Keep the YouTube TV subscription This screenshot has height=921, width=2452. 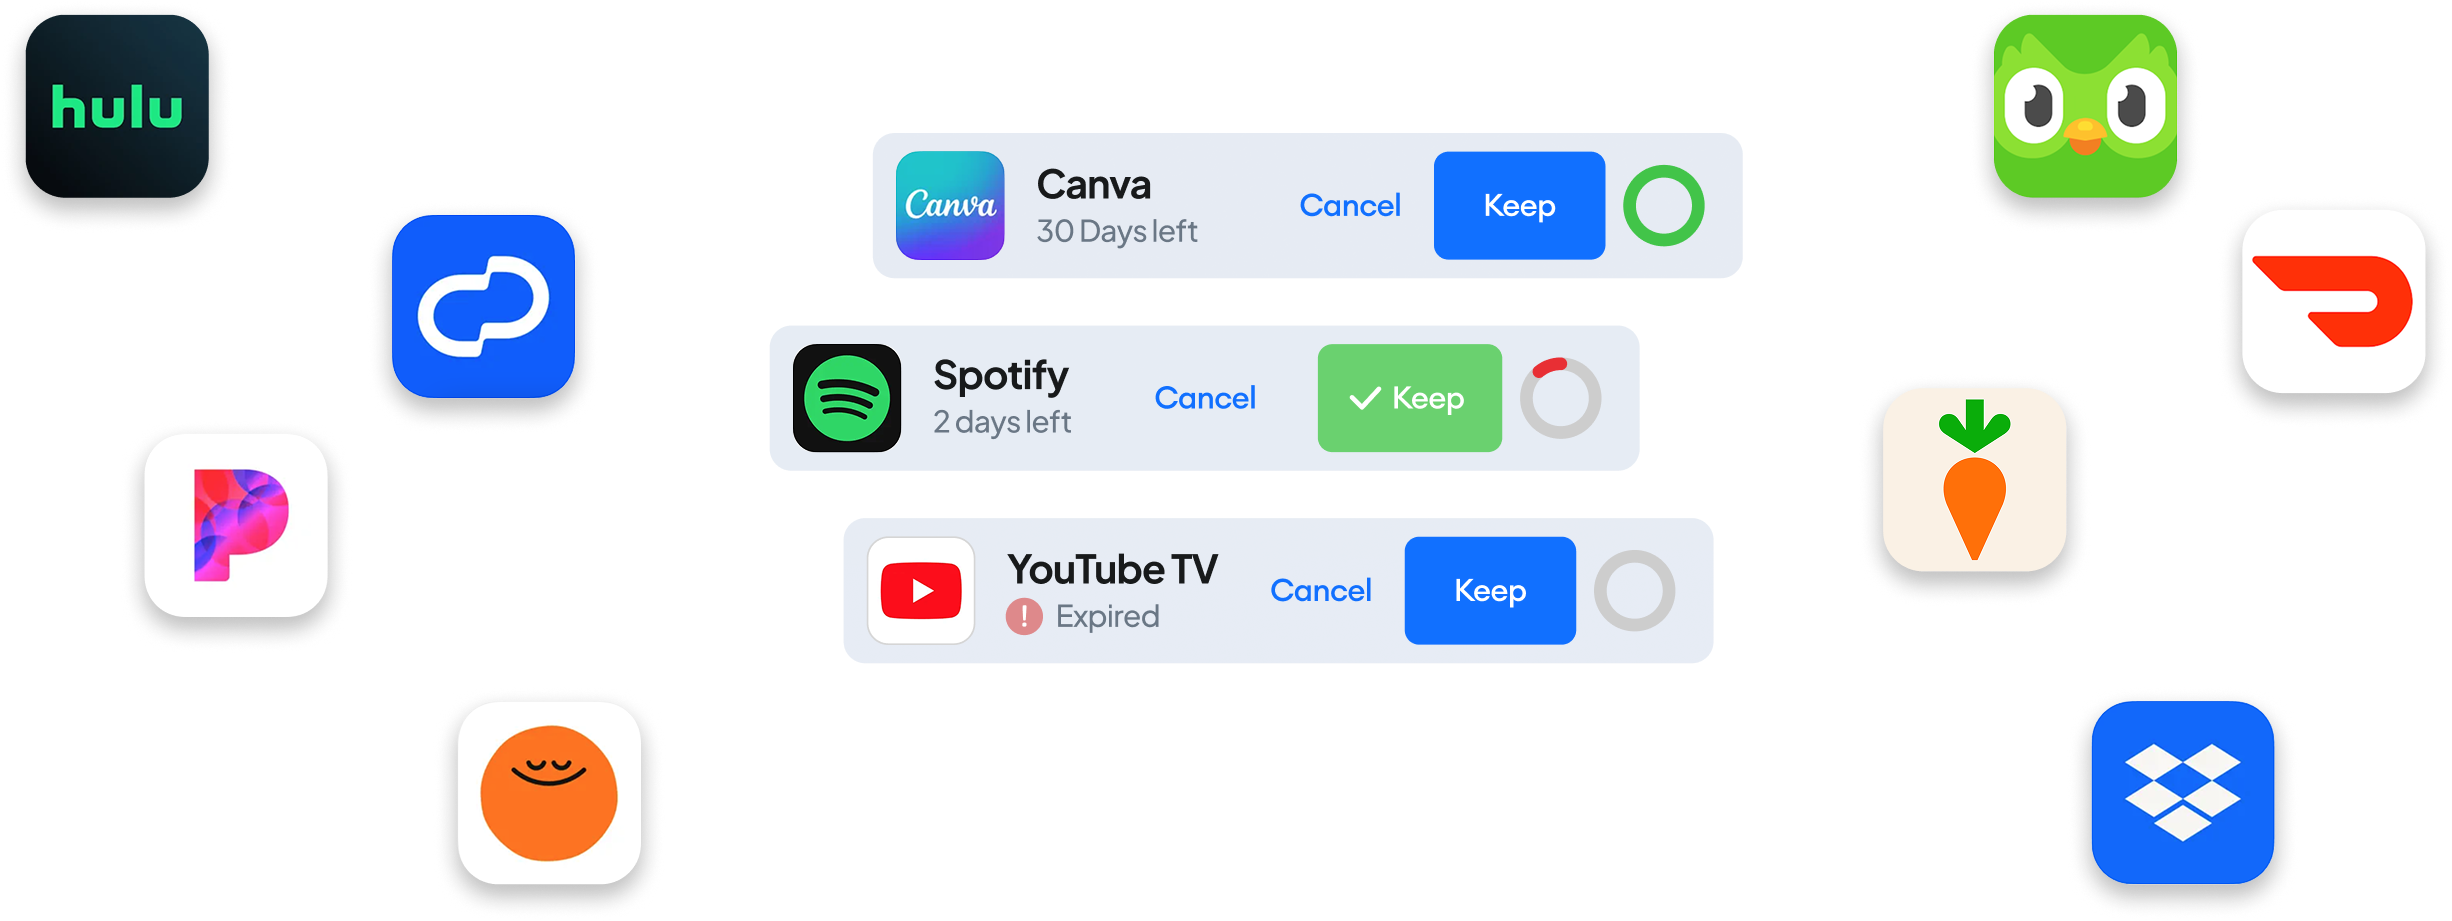point(1490,590)
